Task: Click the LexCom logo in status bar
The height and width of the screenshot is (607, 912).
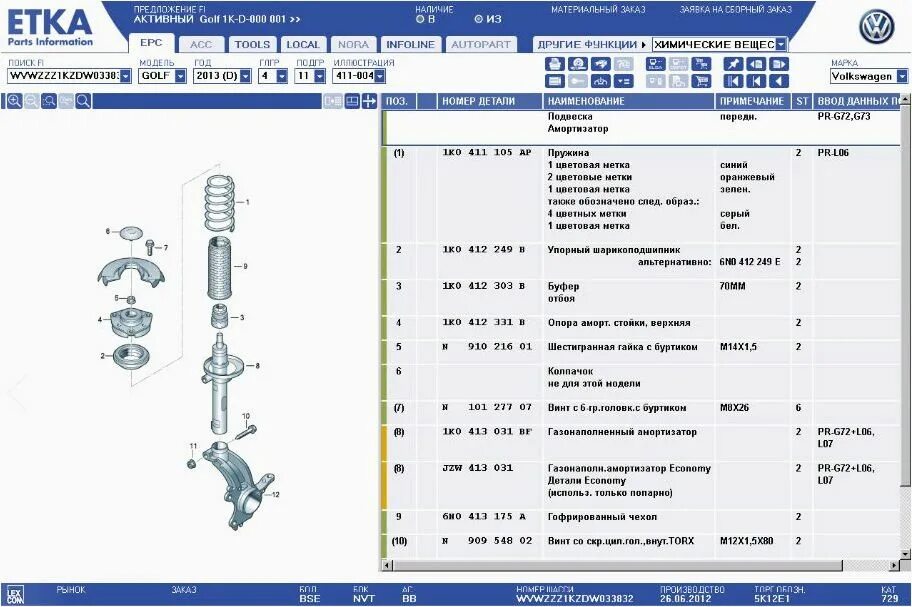Action: click(x=15, y=595)
